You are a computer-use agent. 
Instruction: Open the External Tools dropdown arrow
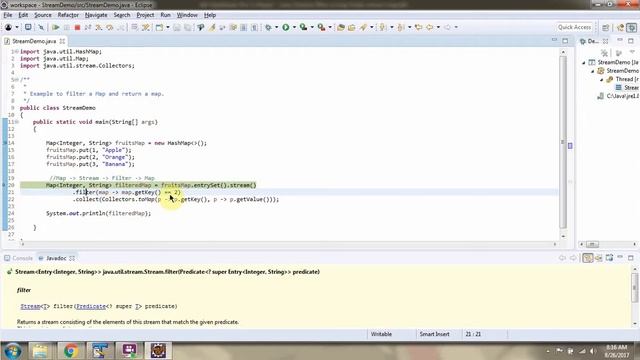pyautogui.click(x=330, y=27)
